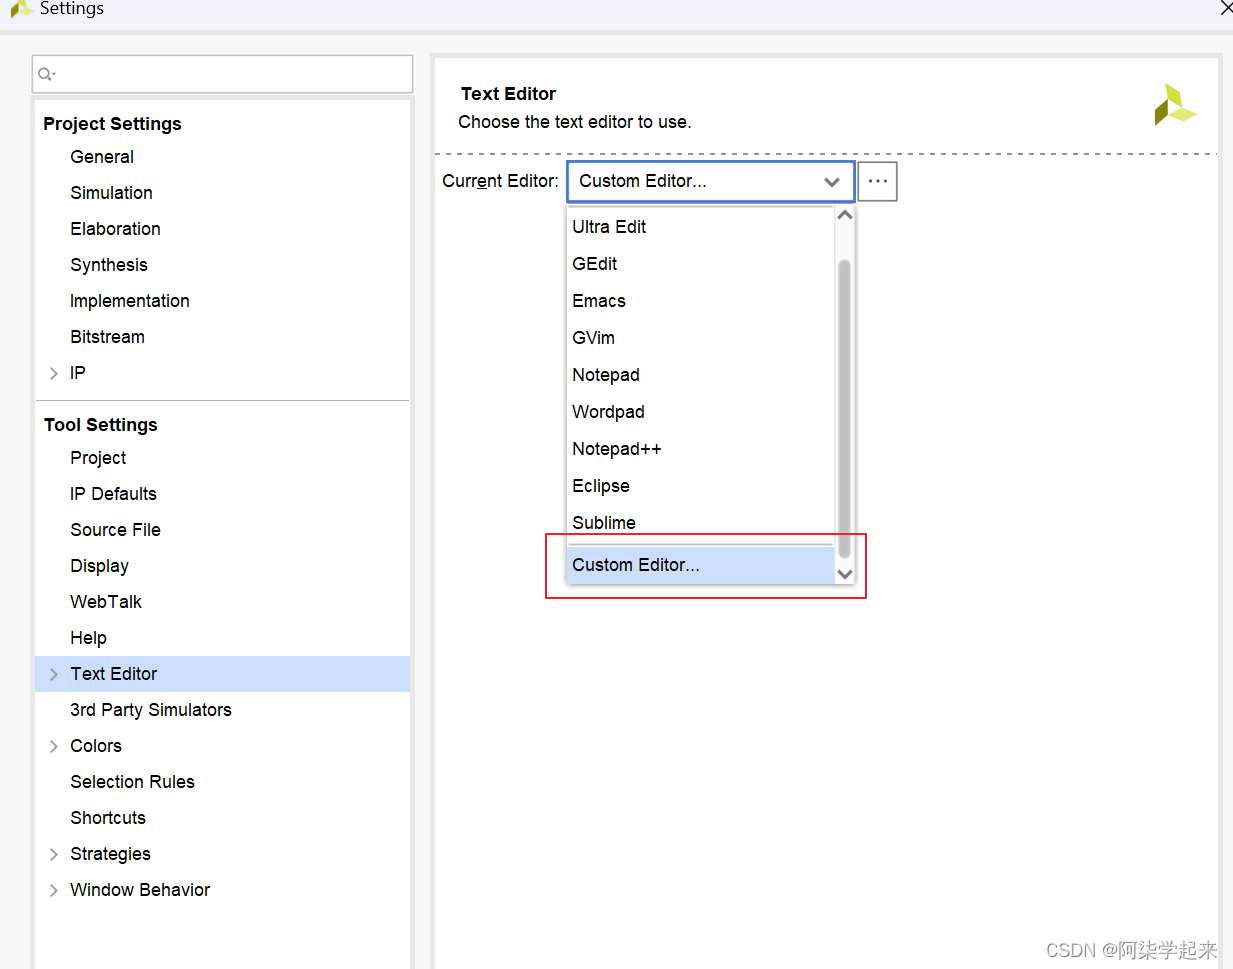Open WebTalk tool settings
This screenshot has width=1233, height=969.
(106, 602)
